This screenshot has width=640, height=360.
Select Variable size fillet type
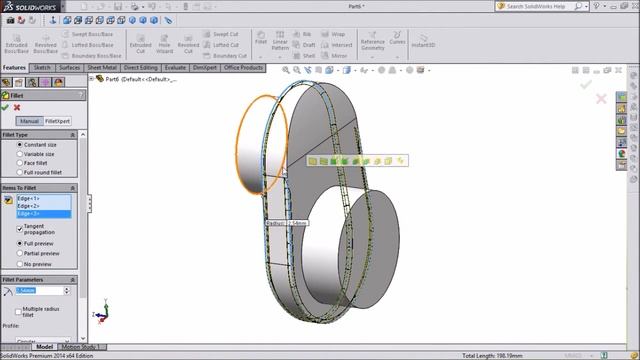pos(19,154)
